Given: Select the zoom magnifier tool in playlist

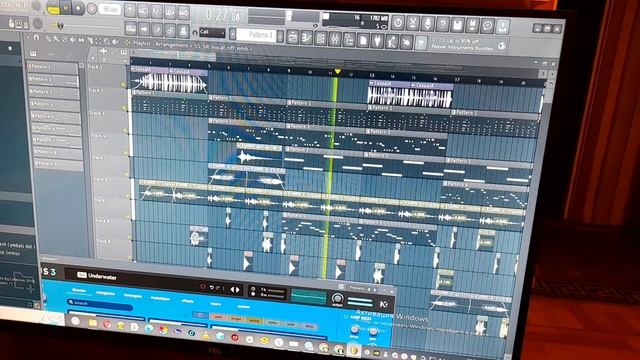Looking at the screenshot, I should tap(107, 41).
